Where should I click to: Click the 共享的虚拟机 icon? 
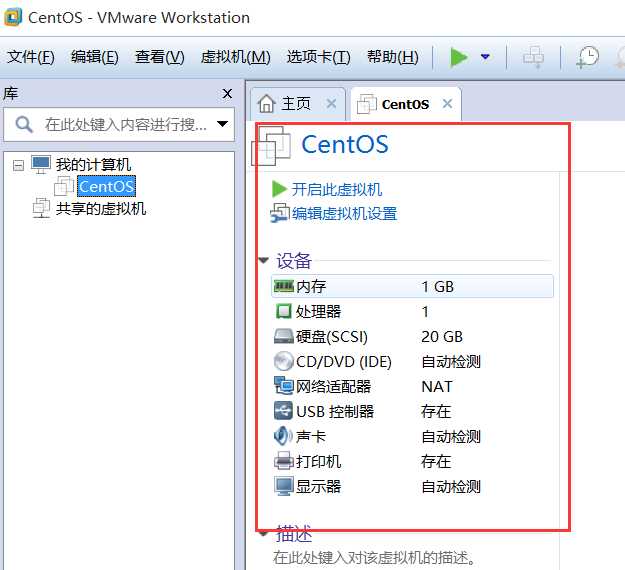point(41,208)
